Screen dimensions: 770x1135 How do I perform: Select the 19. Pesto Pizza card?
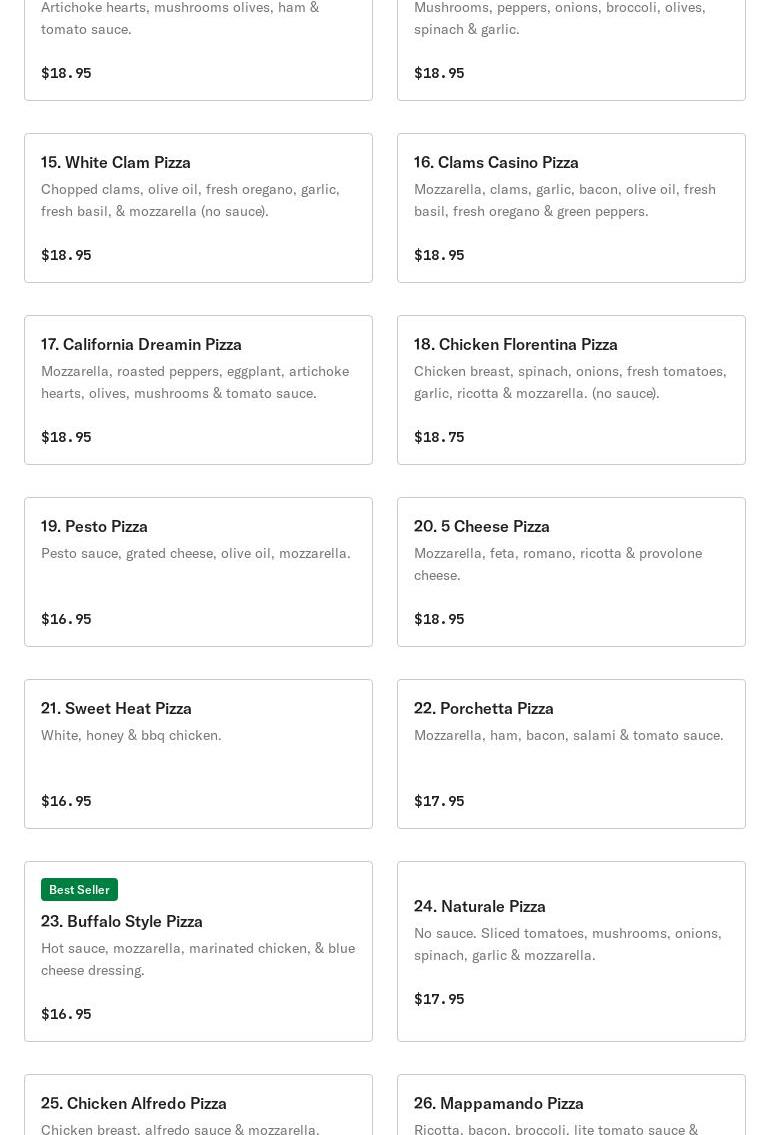pos(198,572)
